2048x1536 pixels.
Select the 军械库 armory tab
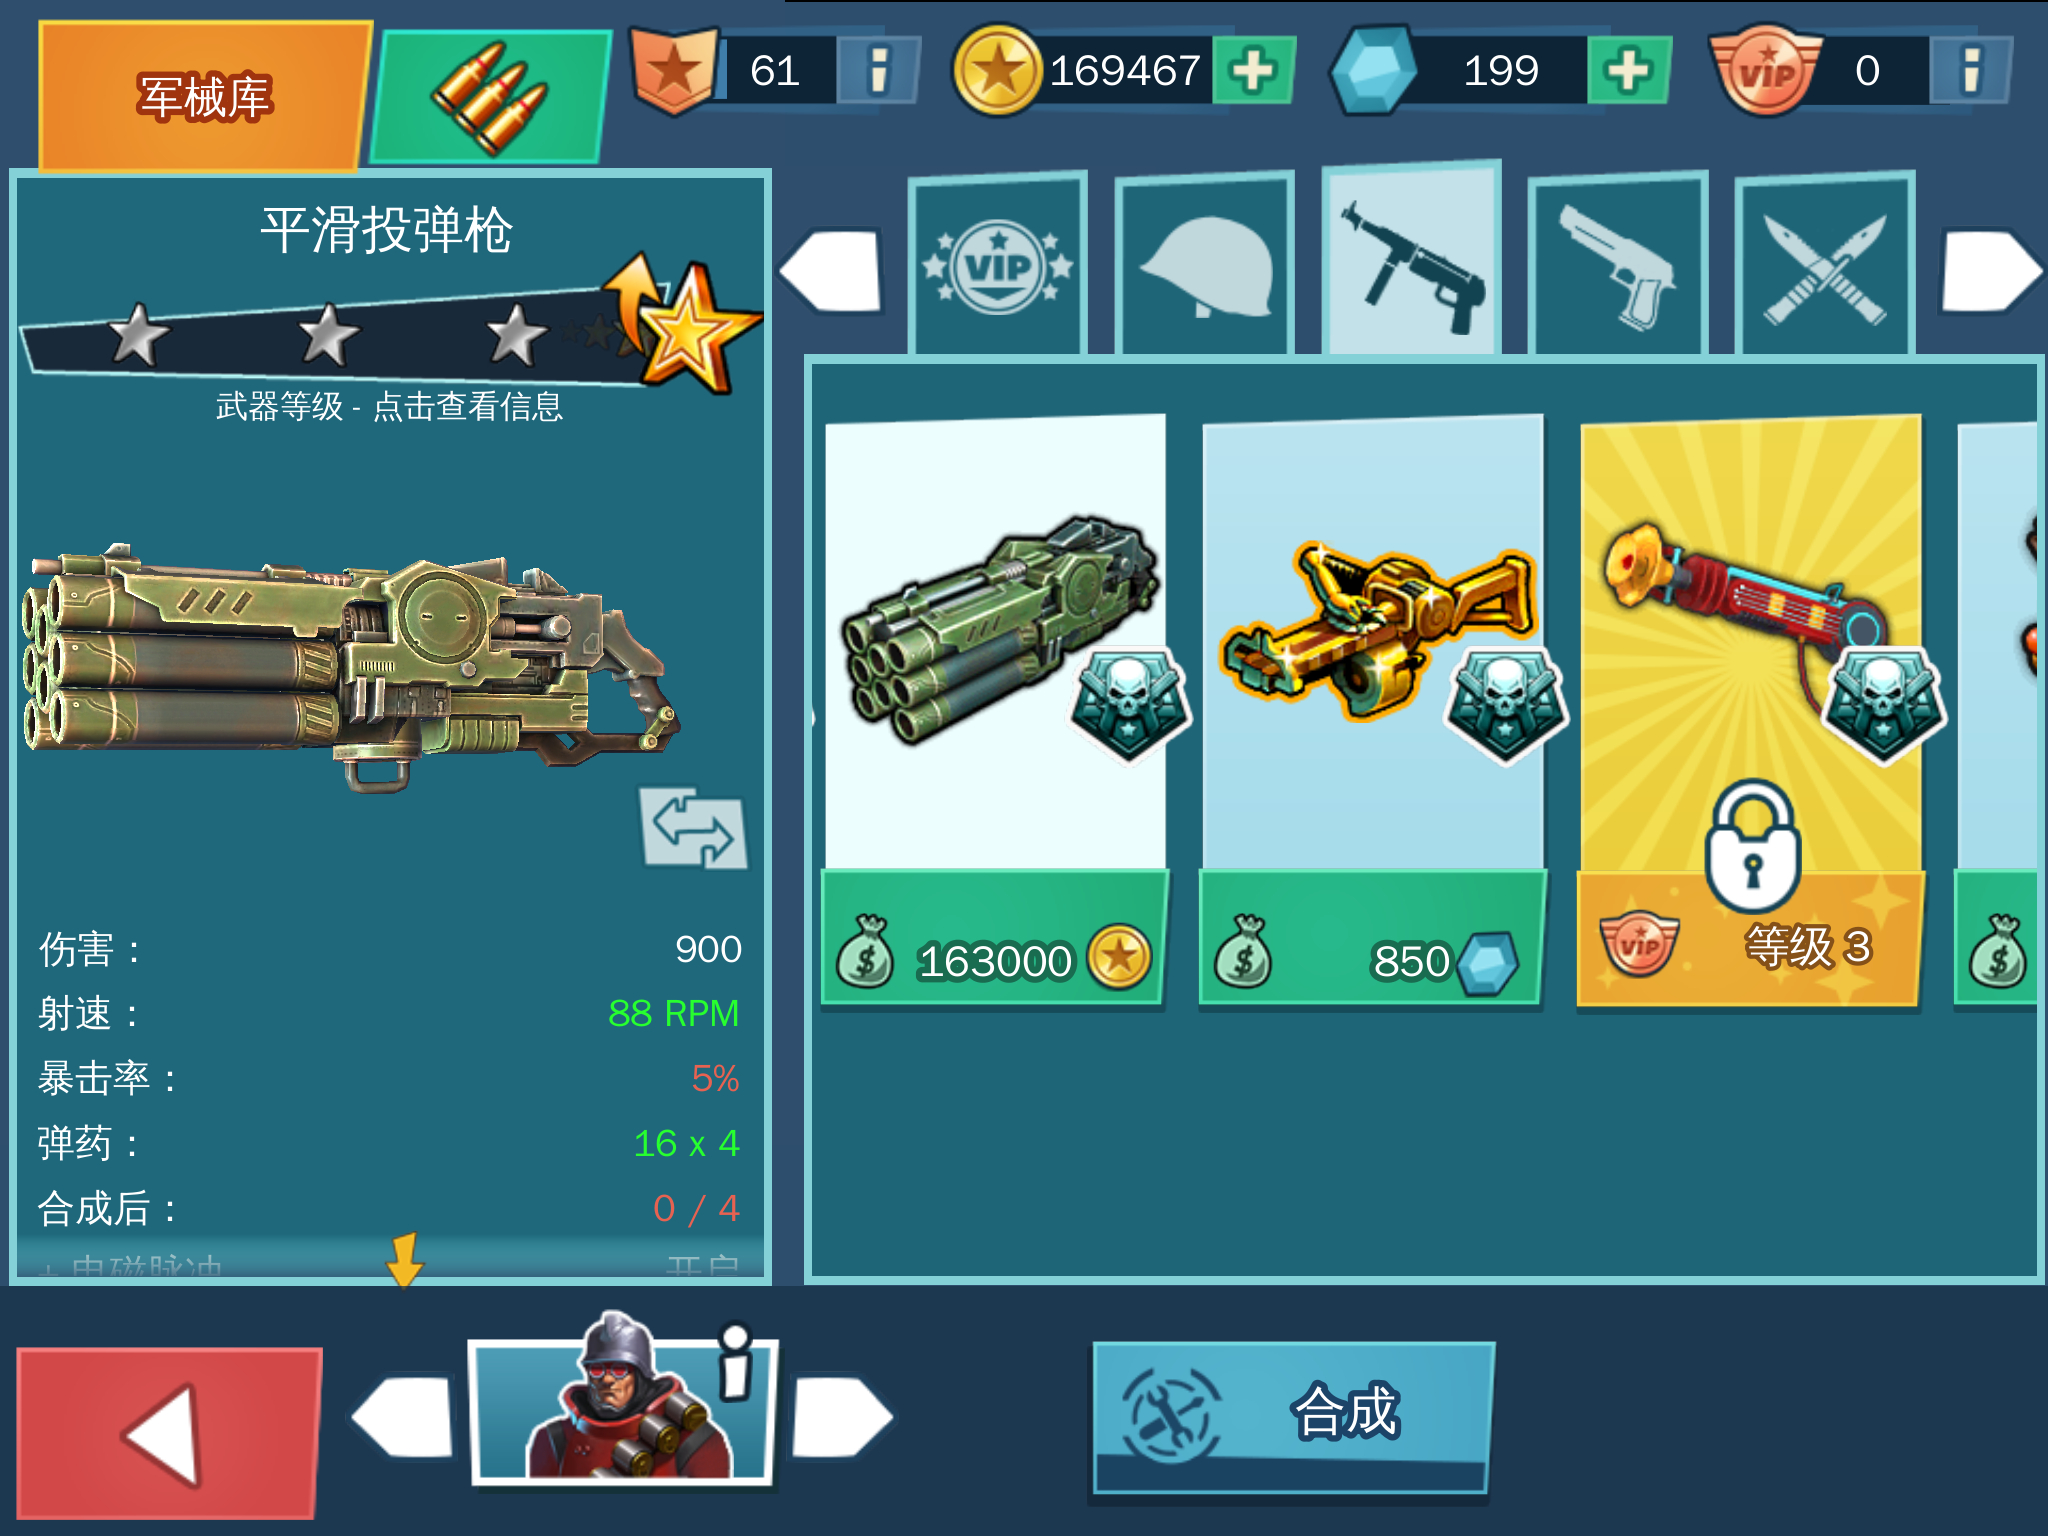(x=204, y=95)
